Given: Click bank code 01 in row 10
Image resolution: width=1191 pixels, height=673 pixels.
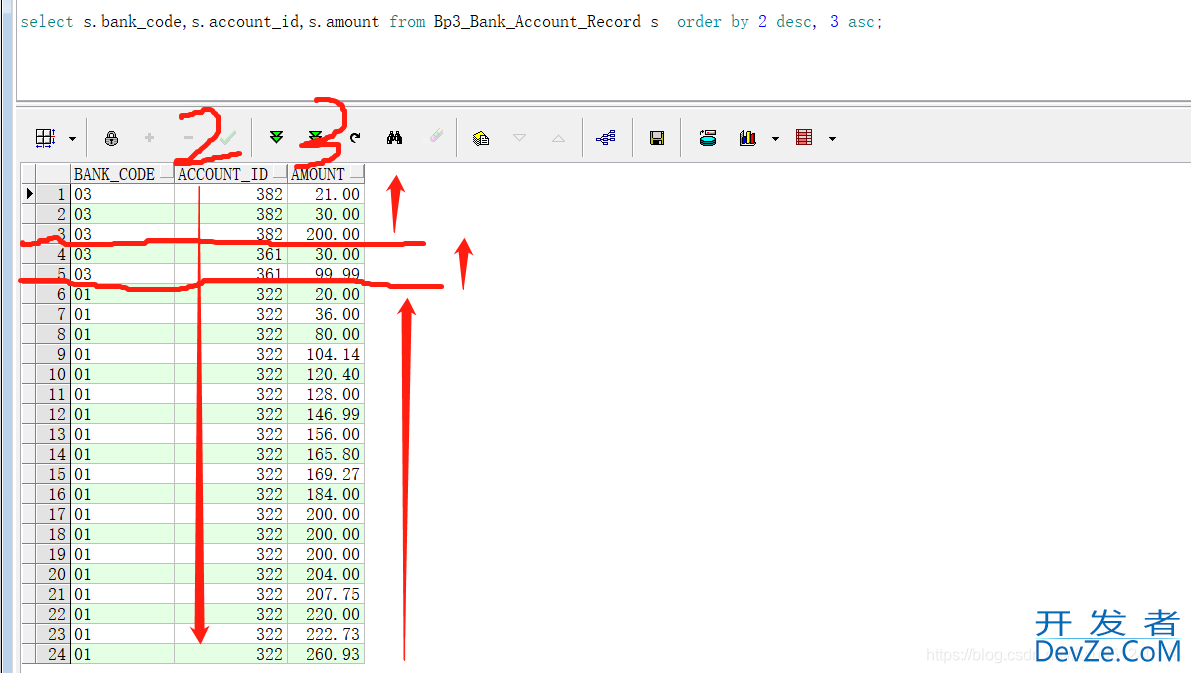Looking at the screenshot, I should point(122,374).
